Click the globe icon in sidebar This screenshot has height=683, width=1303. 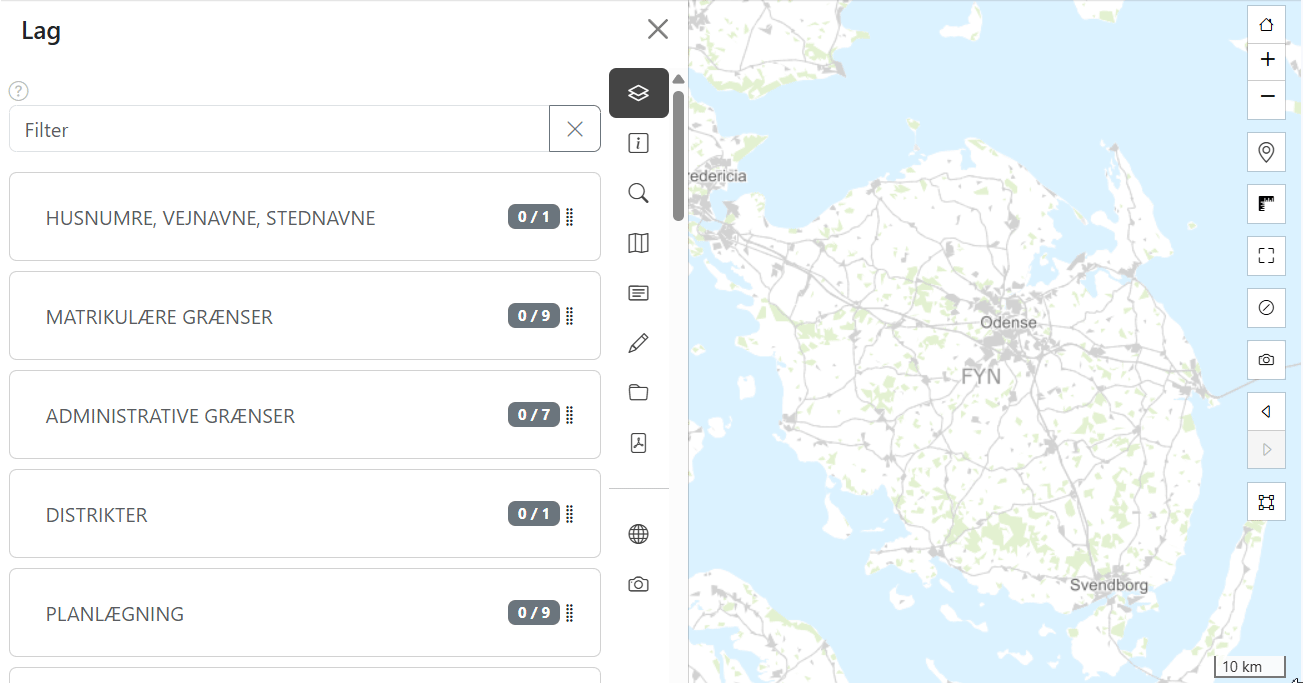point(638,534)
